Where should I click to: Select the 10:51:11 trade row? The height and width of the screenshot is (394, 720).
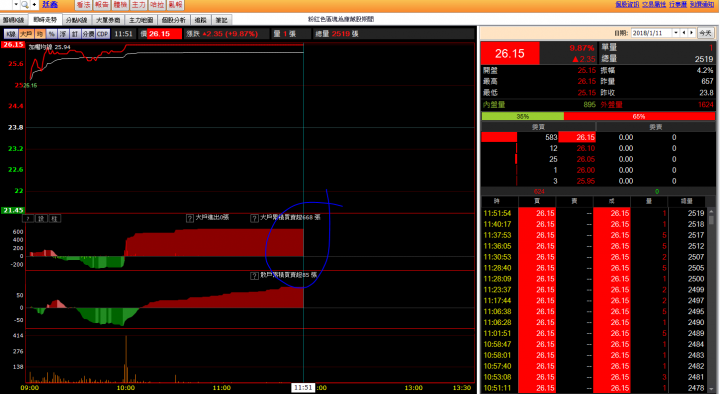click(594, 388)
